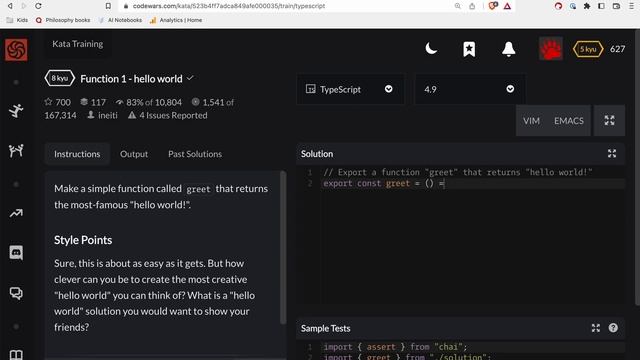This screenshot has width=640, height=360.
Task: Open the red paw profile avatar
Action: click(551, 49)
